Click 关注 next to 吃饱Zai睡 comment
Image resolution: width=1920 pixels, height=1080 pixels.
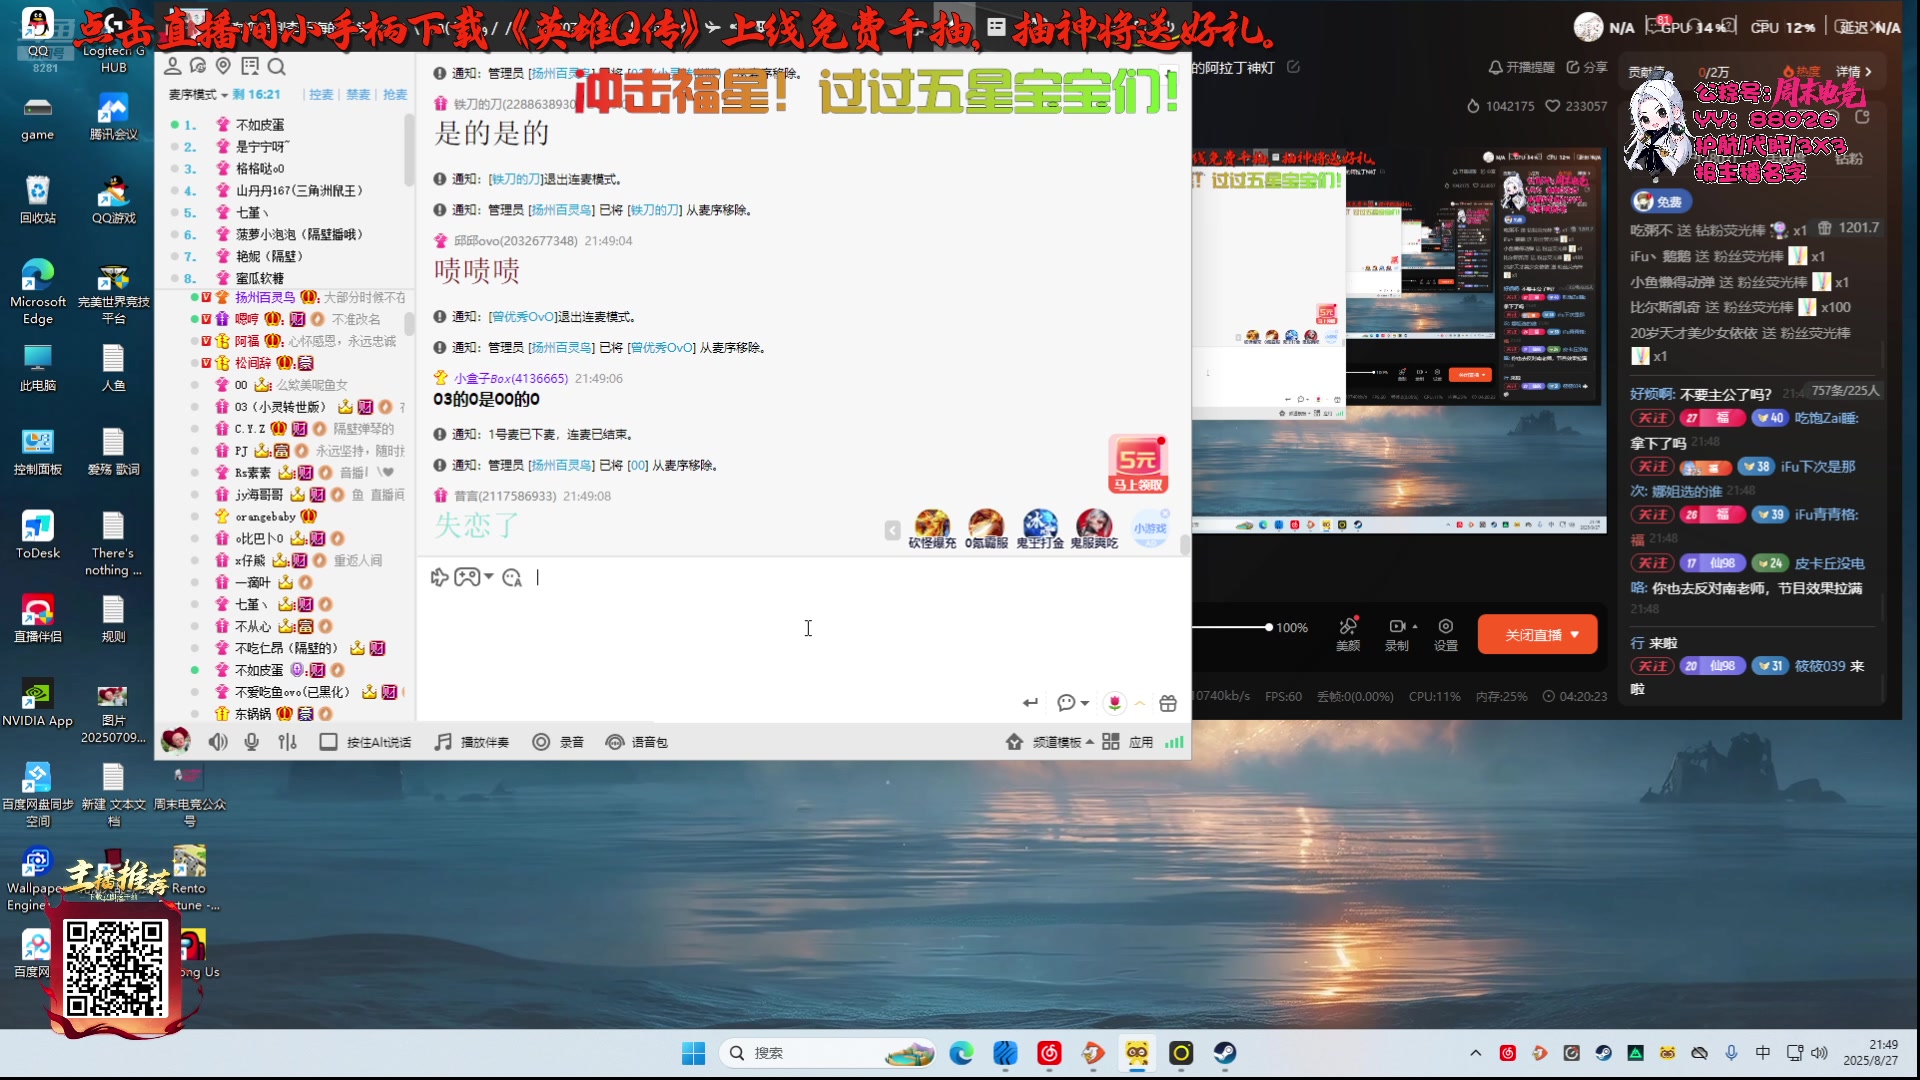1652,418
